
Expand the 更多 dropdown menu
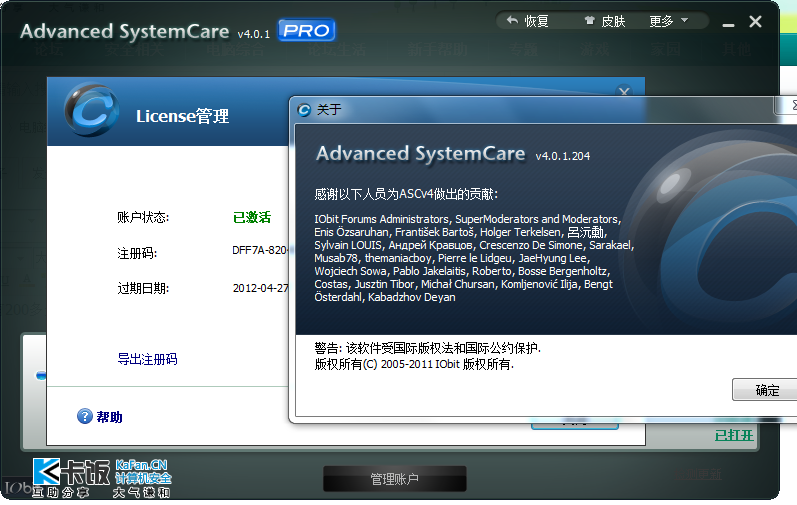pos(668,21)
